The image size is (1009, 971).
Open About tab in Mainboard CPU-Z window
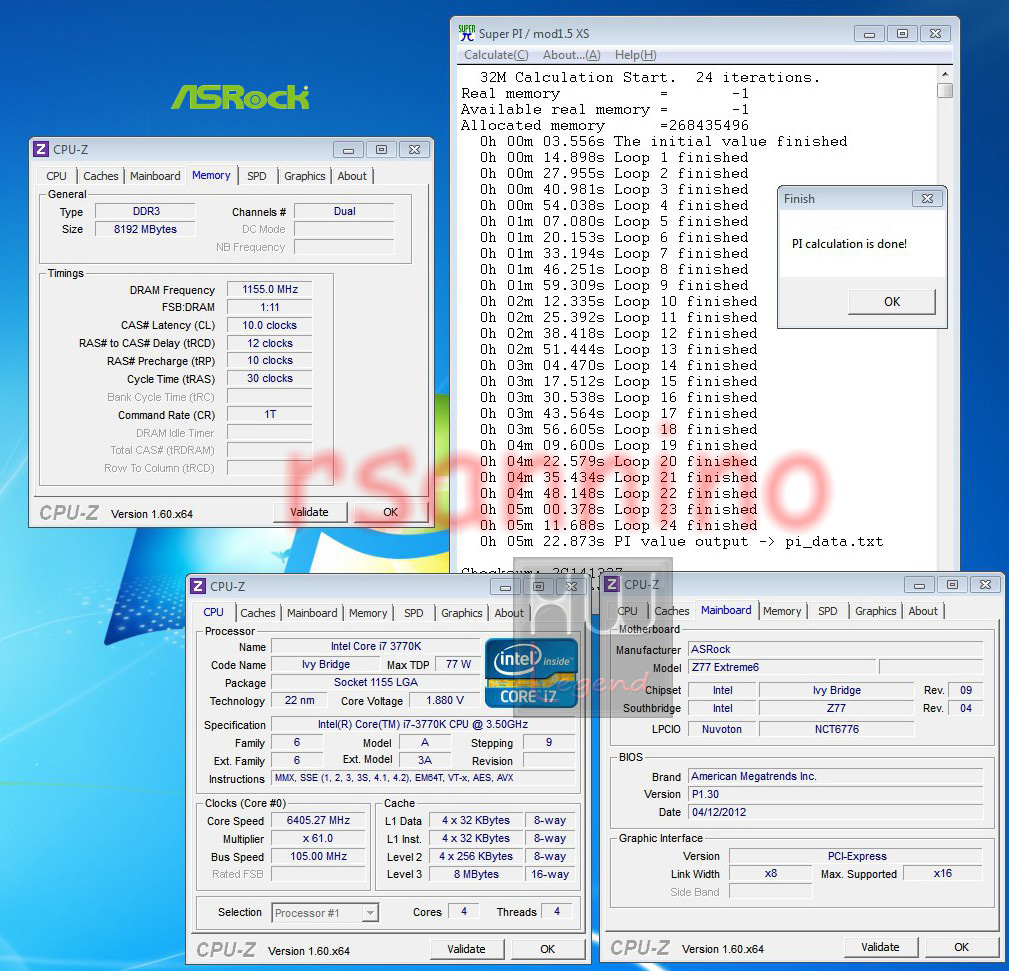923,611
